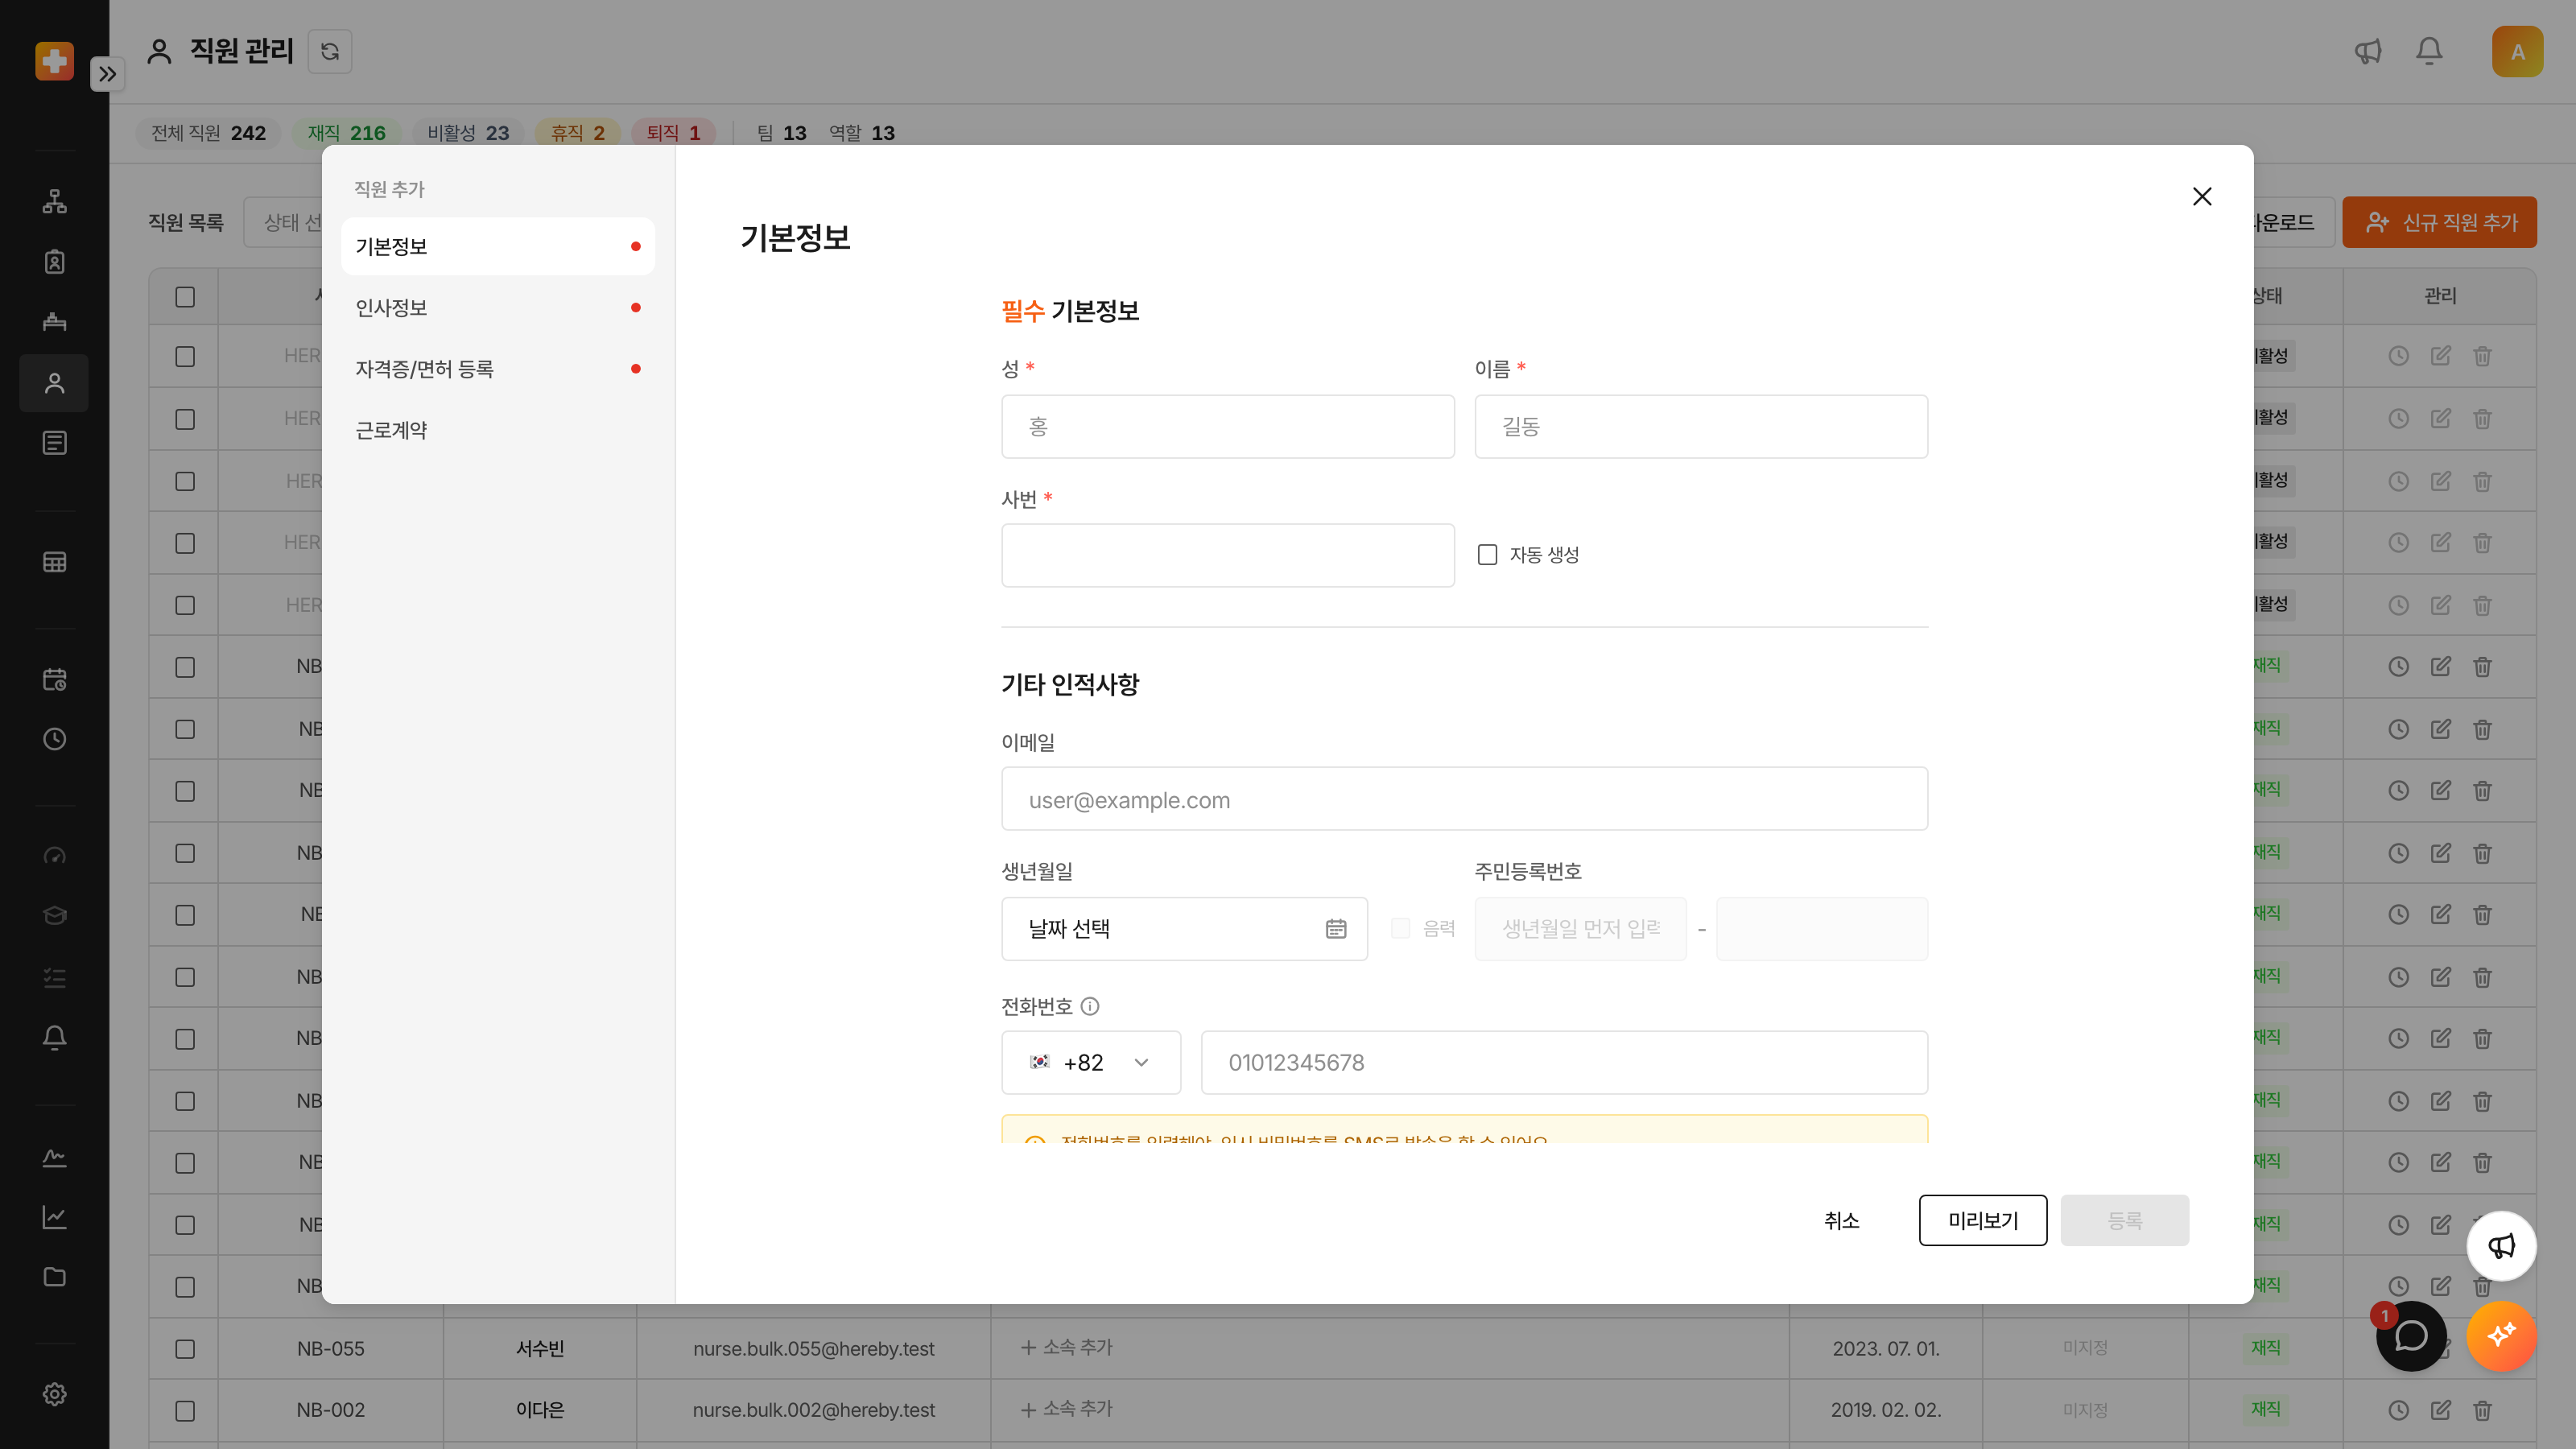Click the 취소 button
Viewport: 2576px width, 1449px height.
(1841, 1221)
